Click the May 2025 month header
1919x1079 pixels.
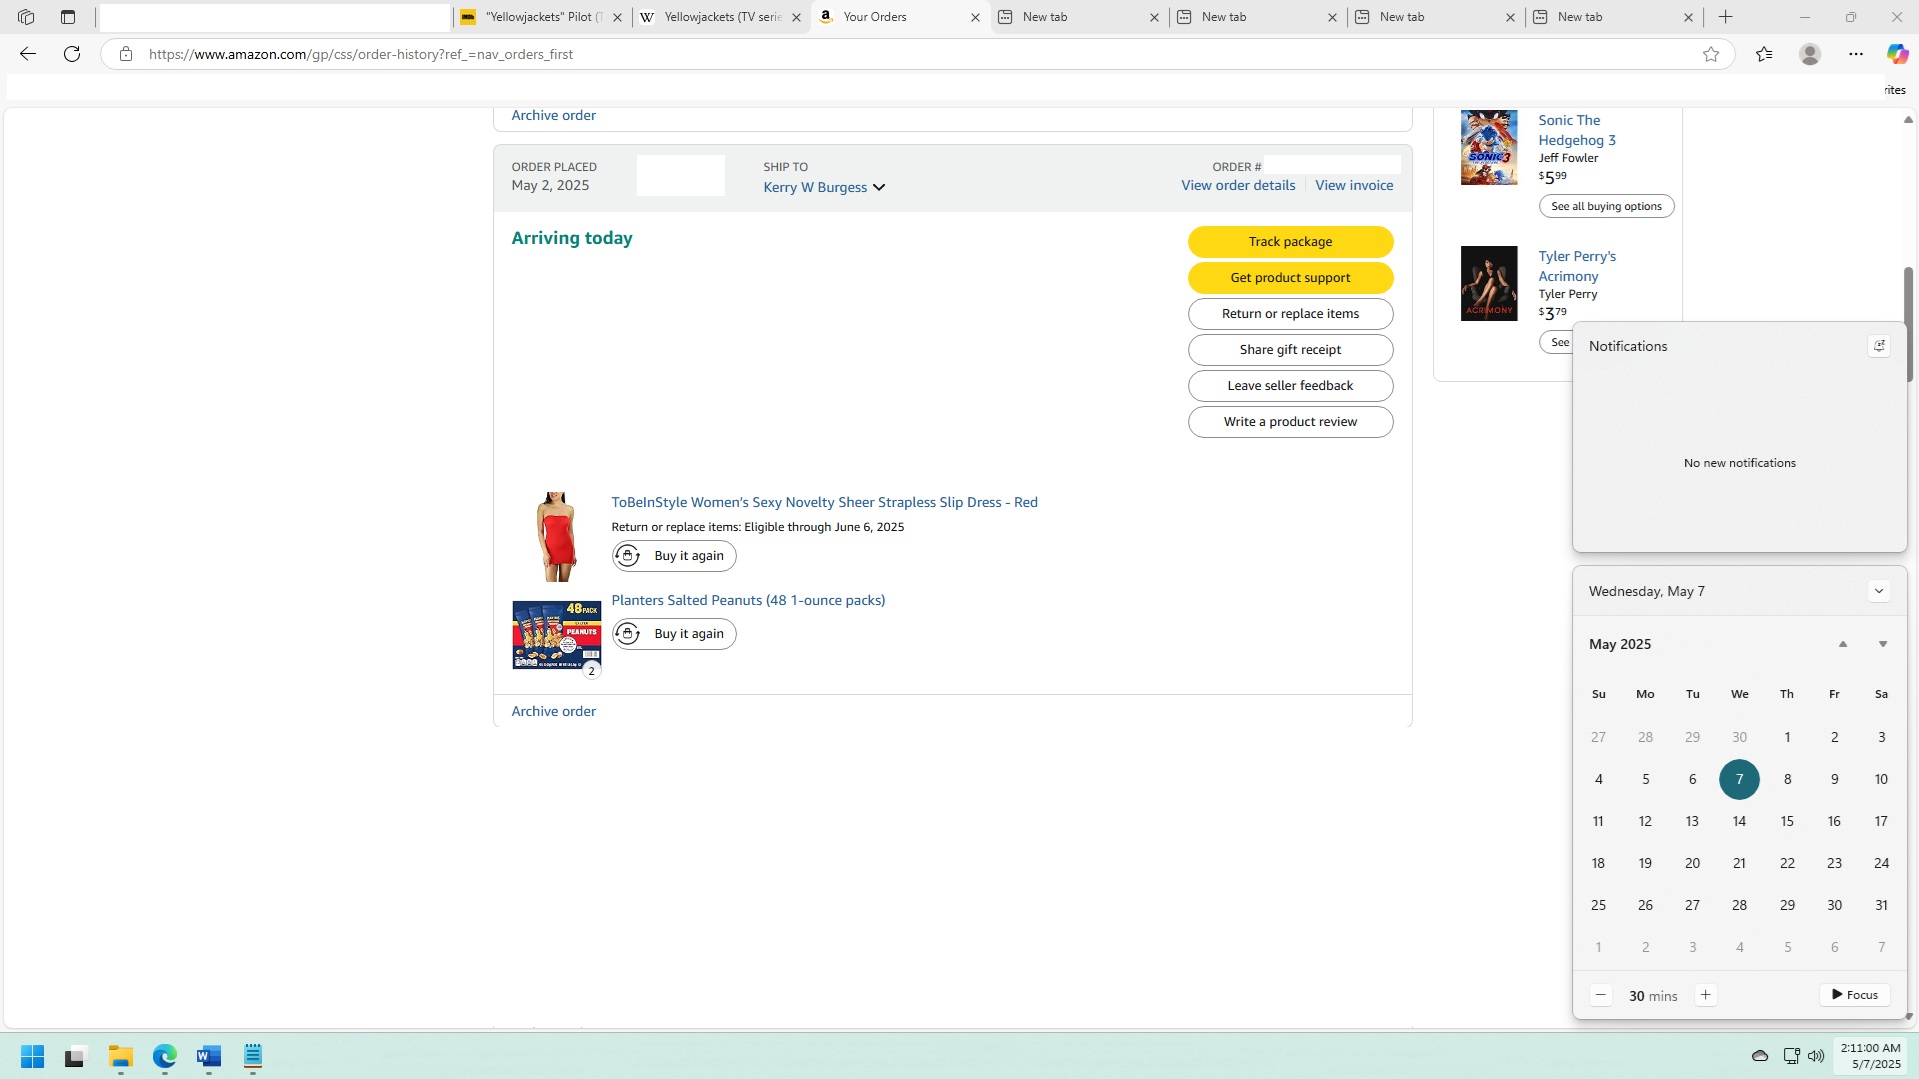[1620, 644]
